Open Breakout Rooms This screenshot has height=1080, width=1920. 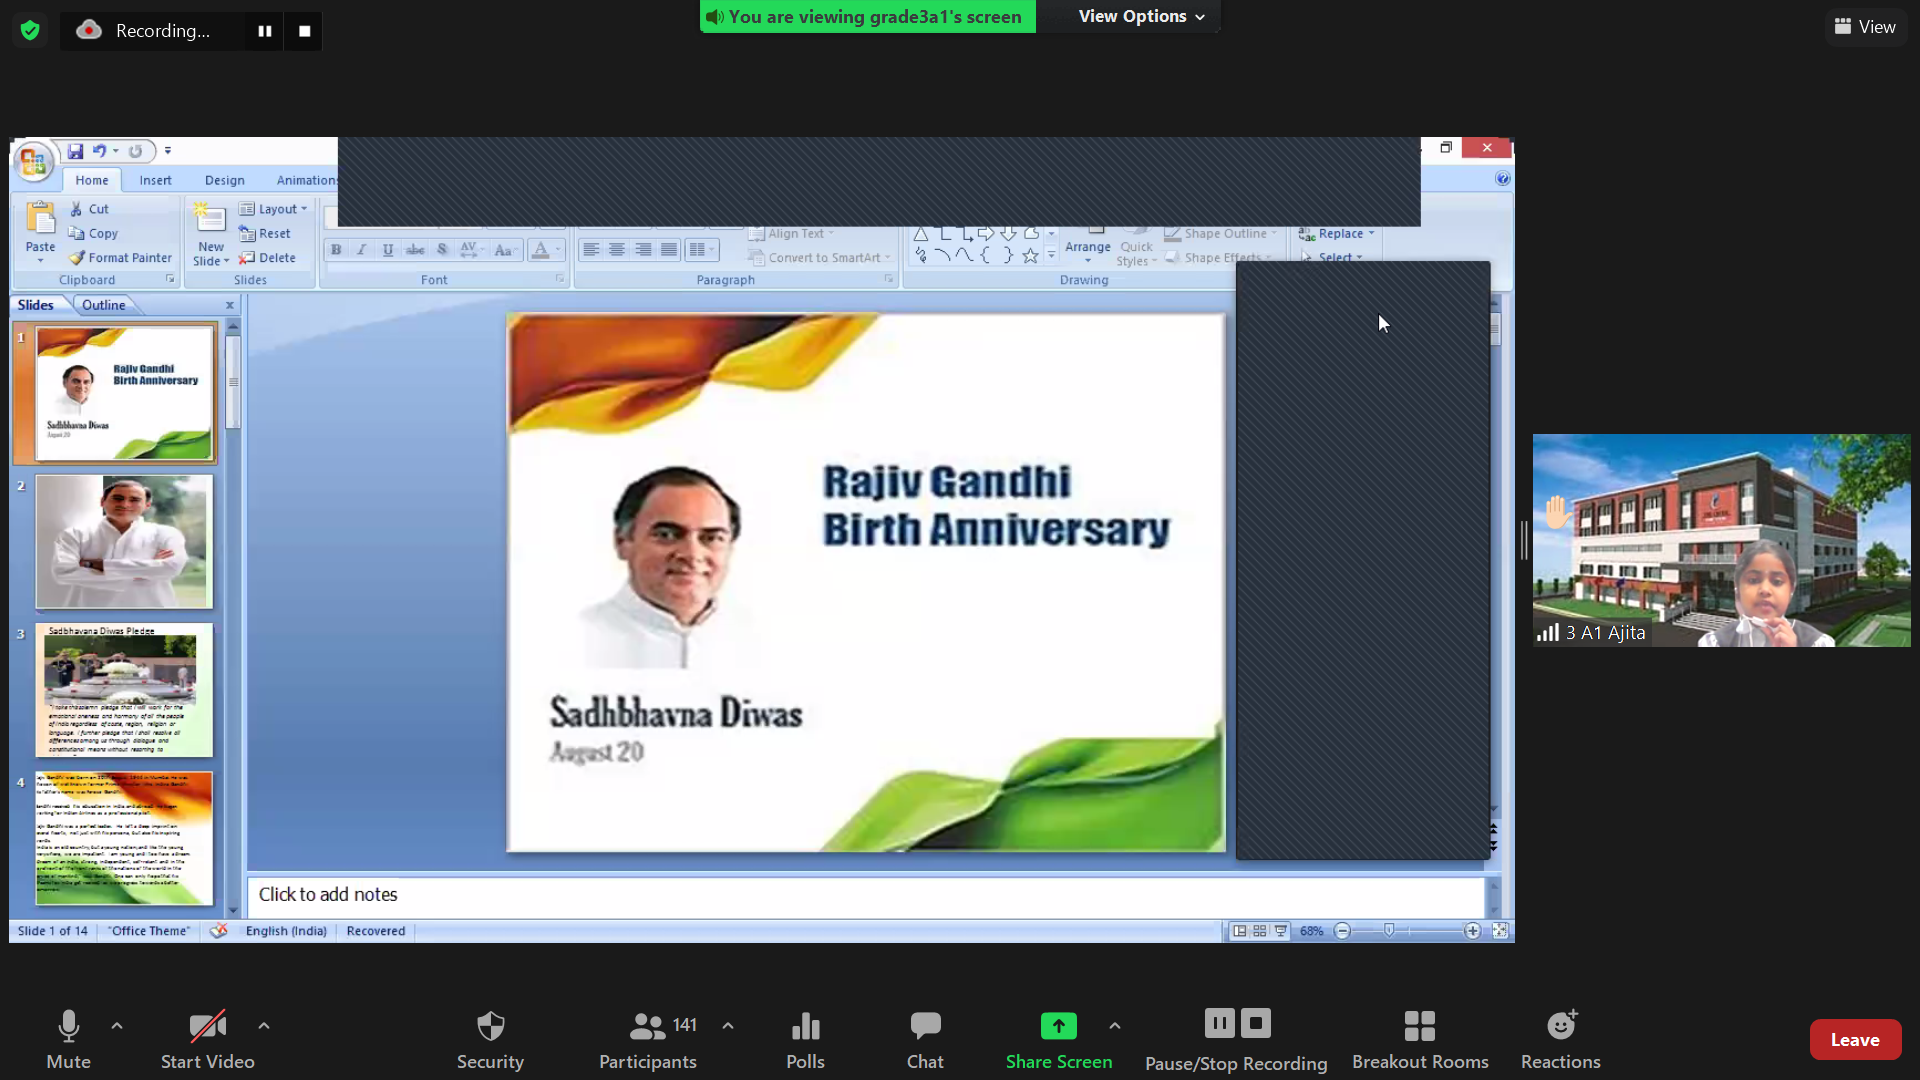[1419, 1026]
